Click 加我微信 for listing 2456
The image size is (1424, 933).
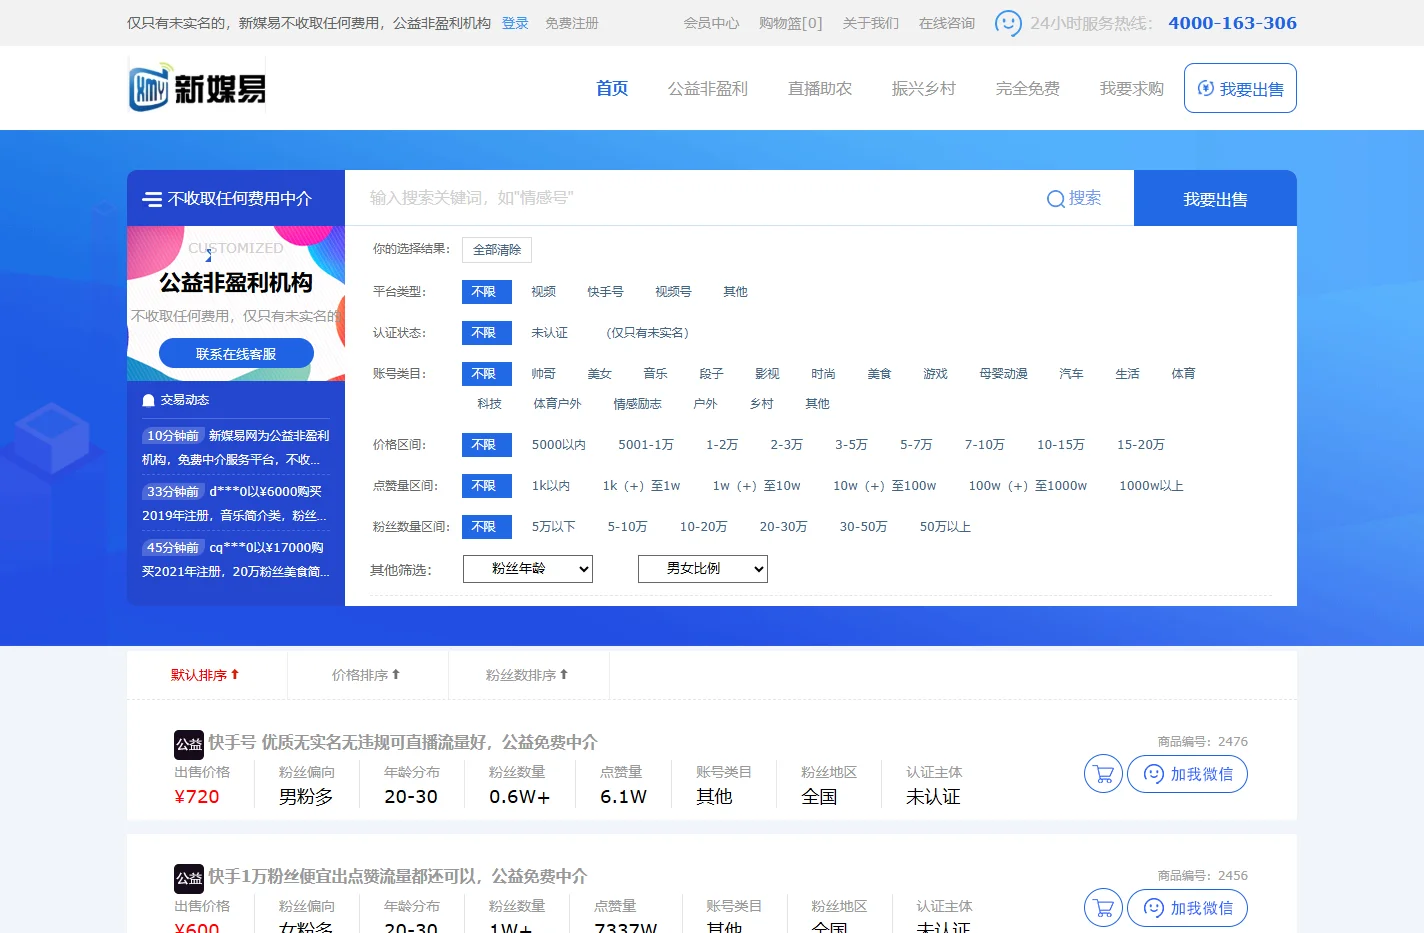1187,908
